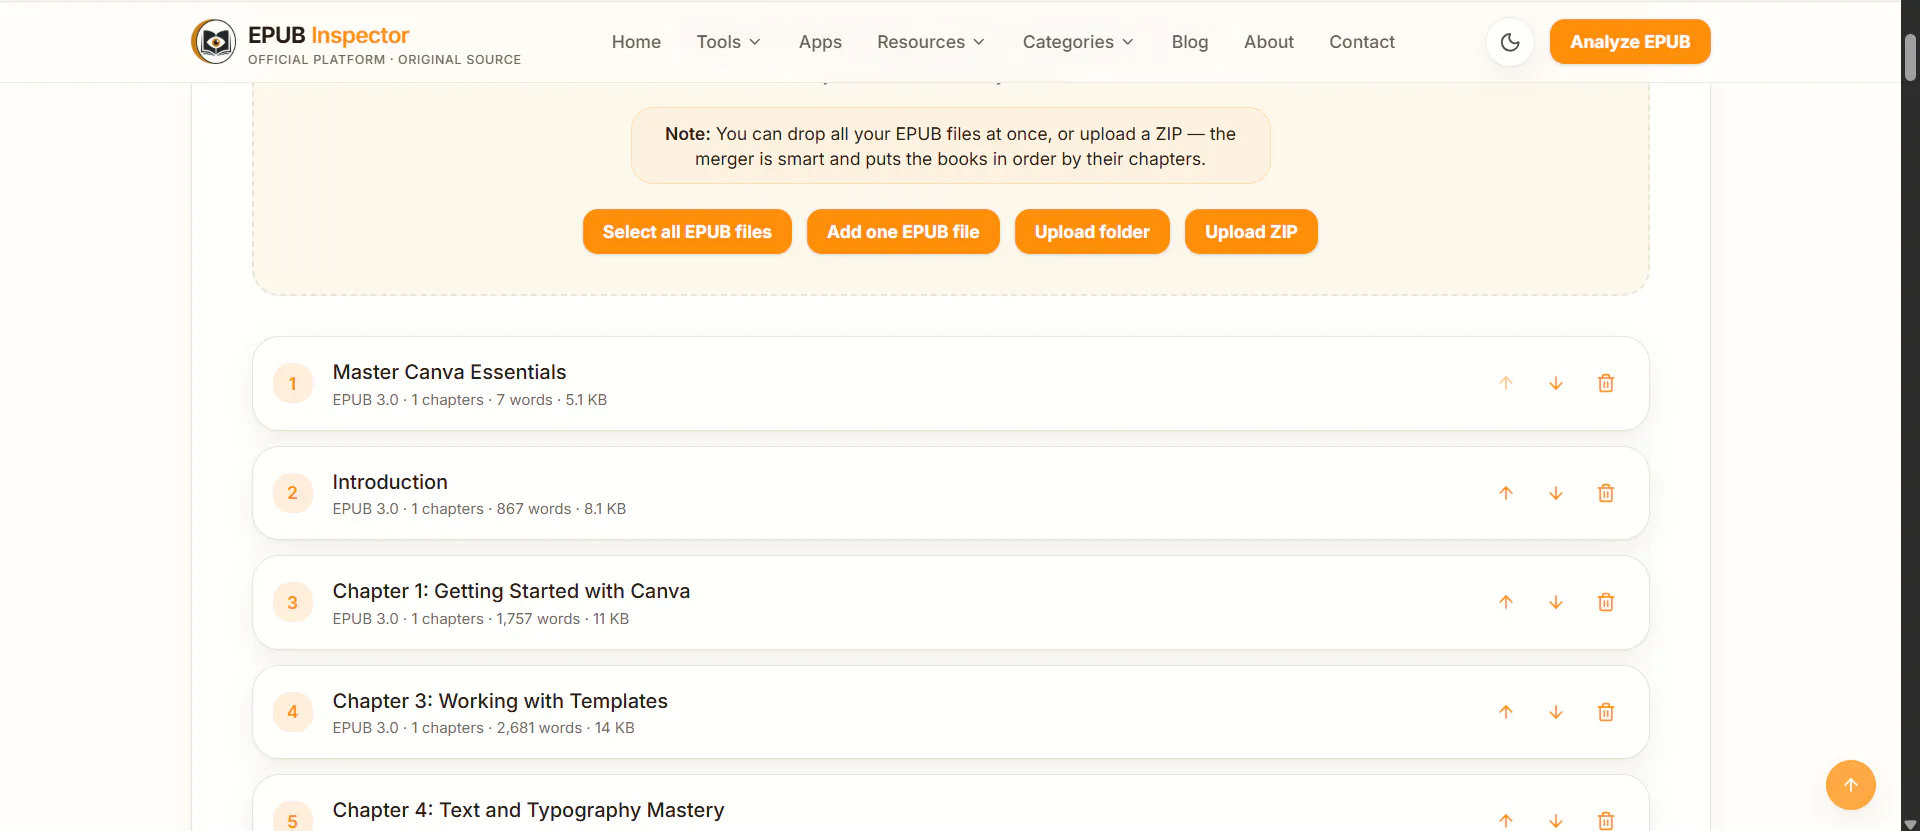Remove Chapter 3: Working with Templates

click(1606, 712)
